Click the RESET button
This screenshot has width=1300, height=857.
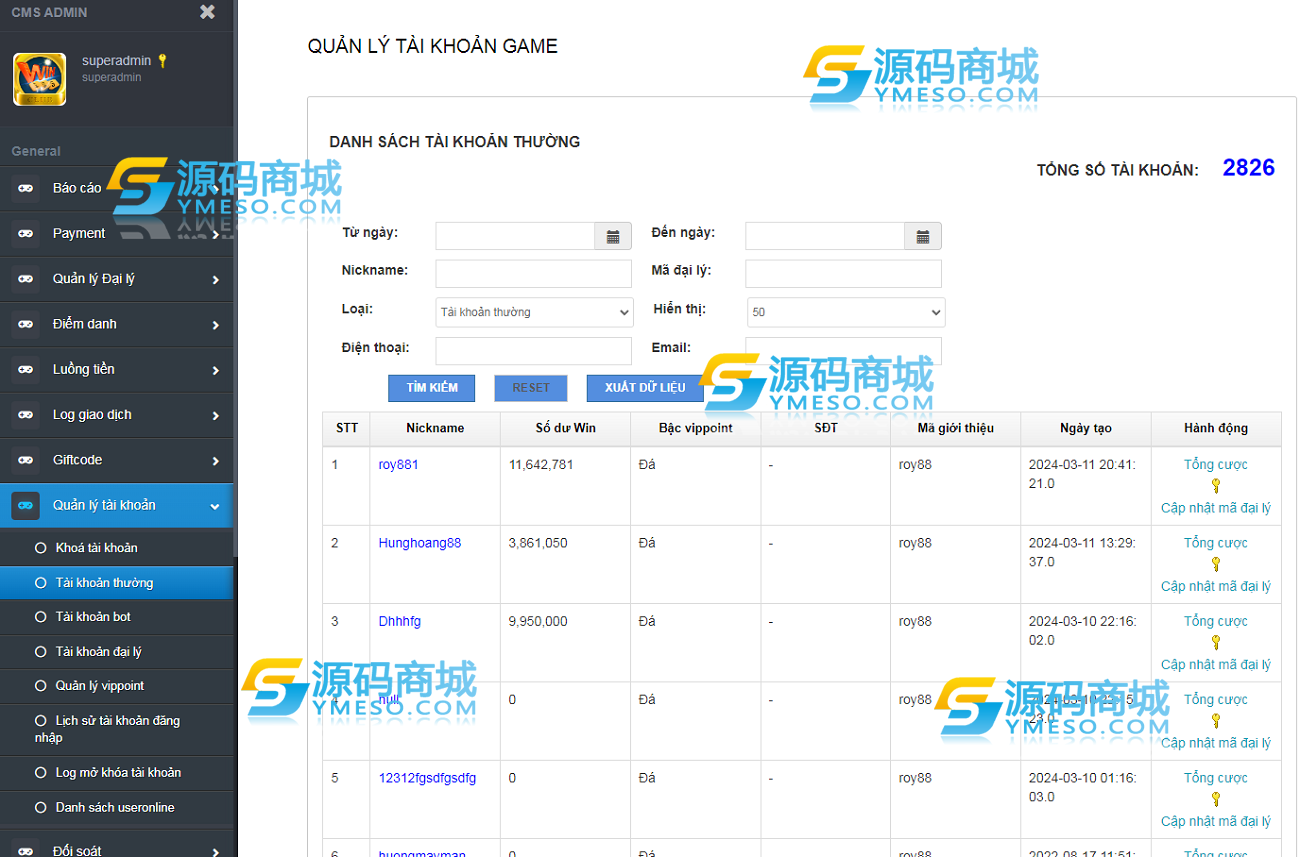531,388
